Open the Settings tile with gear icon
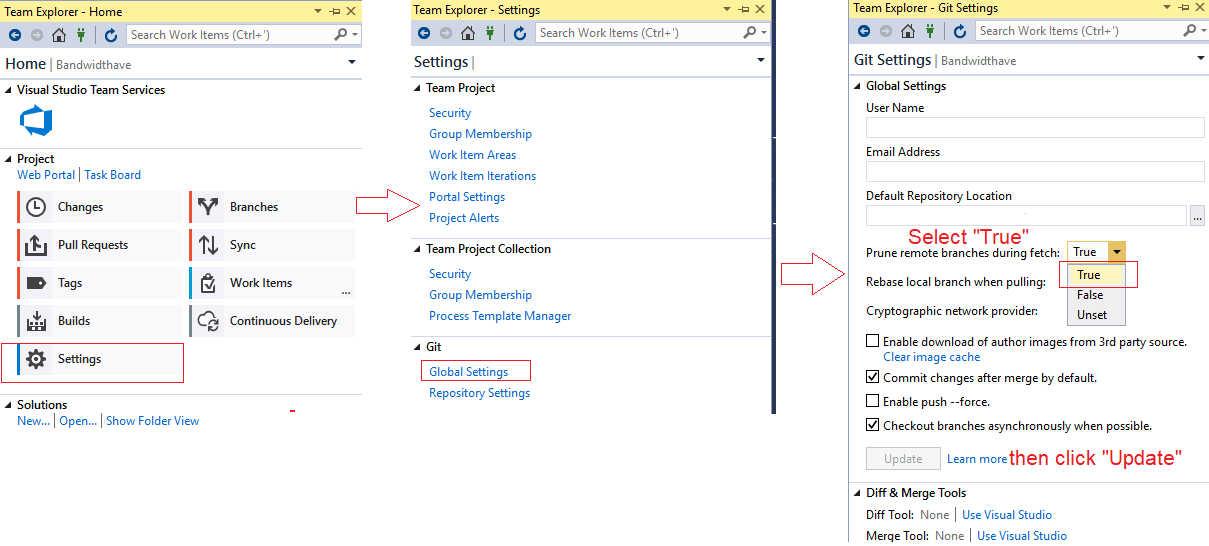 101,359
